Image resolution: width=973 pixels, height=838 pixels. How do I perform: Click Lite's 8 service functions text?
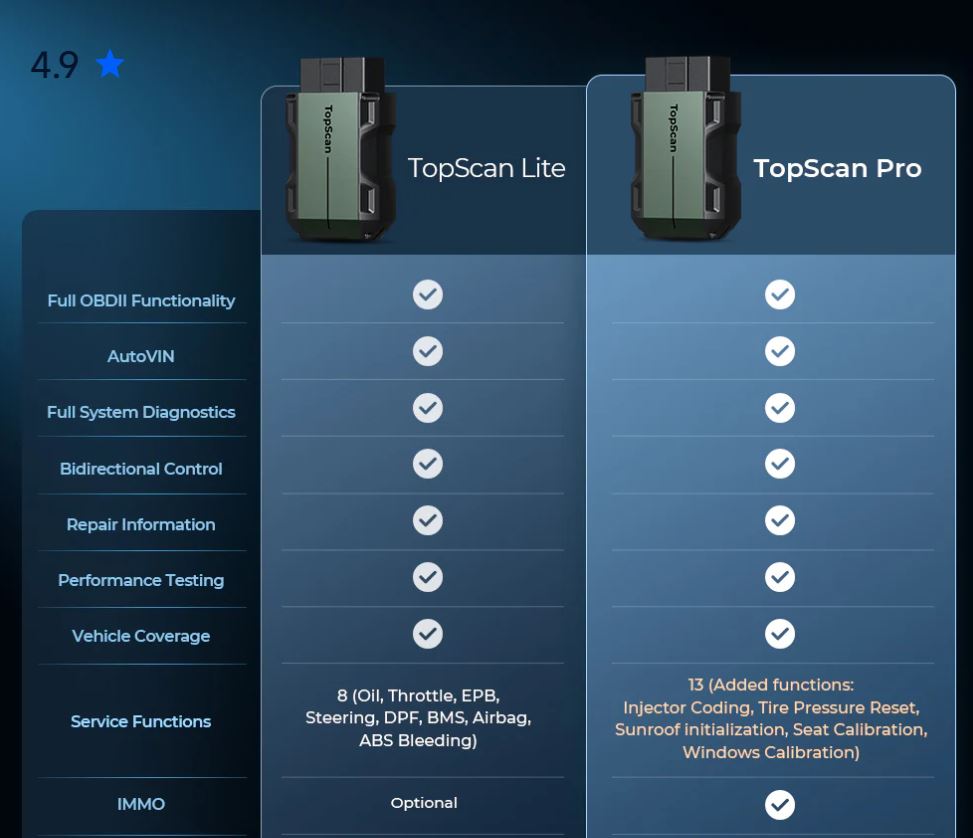pos(418,718)
